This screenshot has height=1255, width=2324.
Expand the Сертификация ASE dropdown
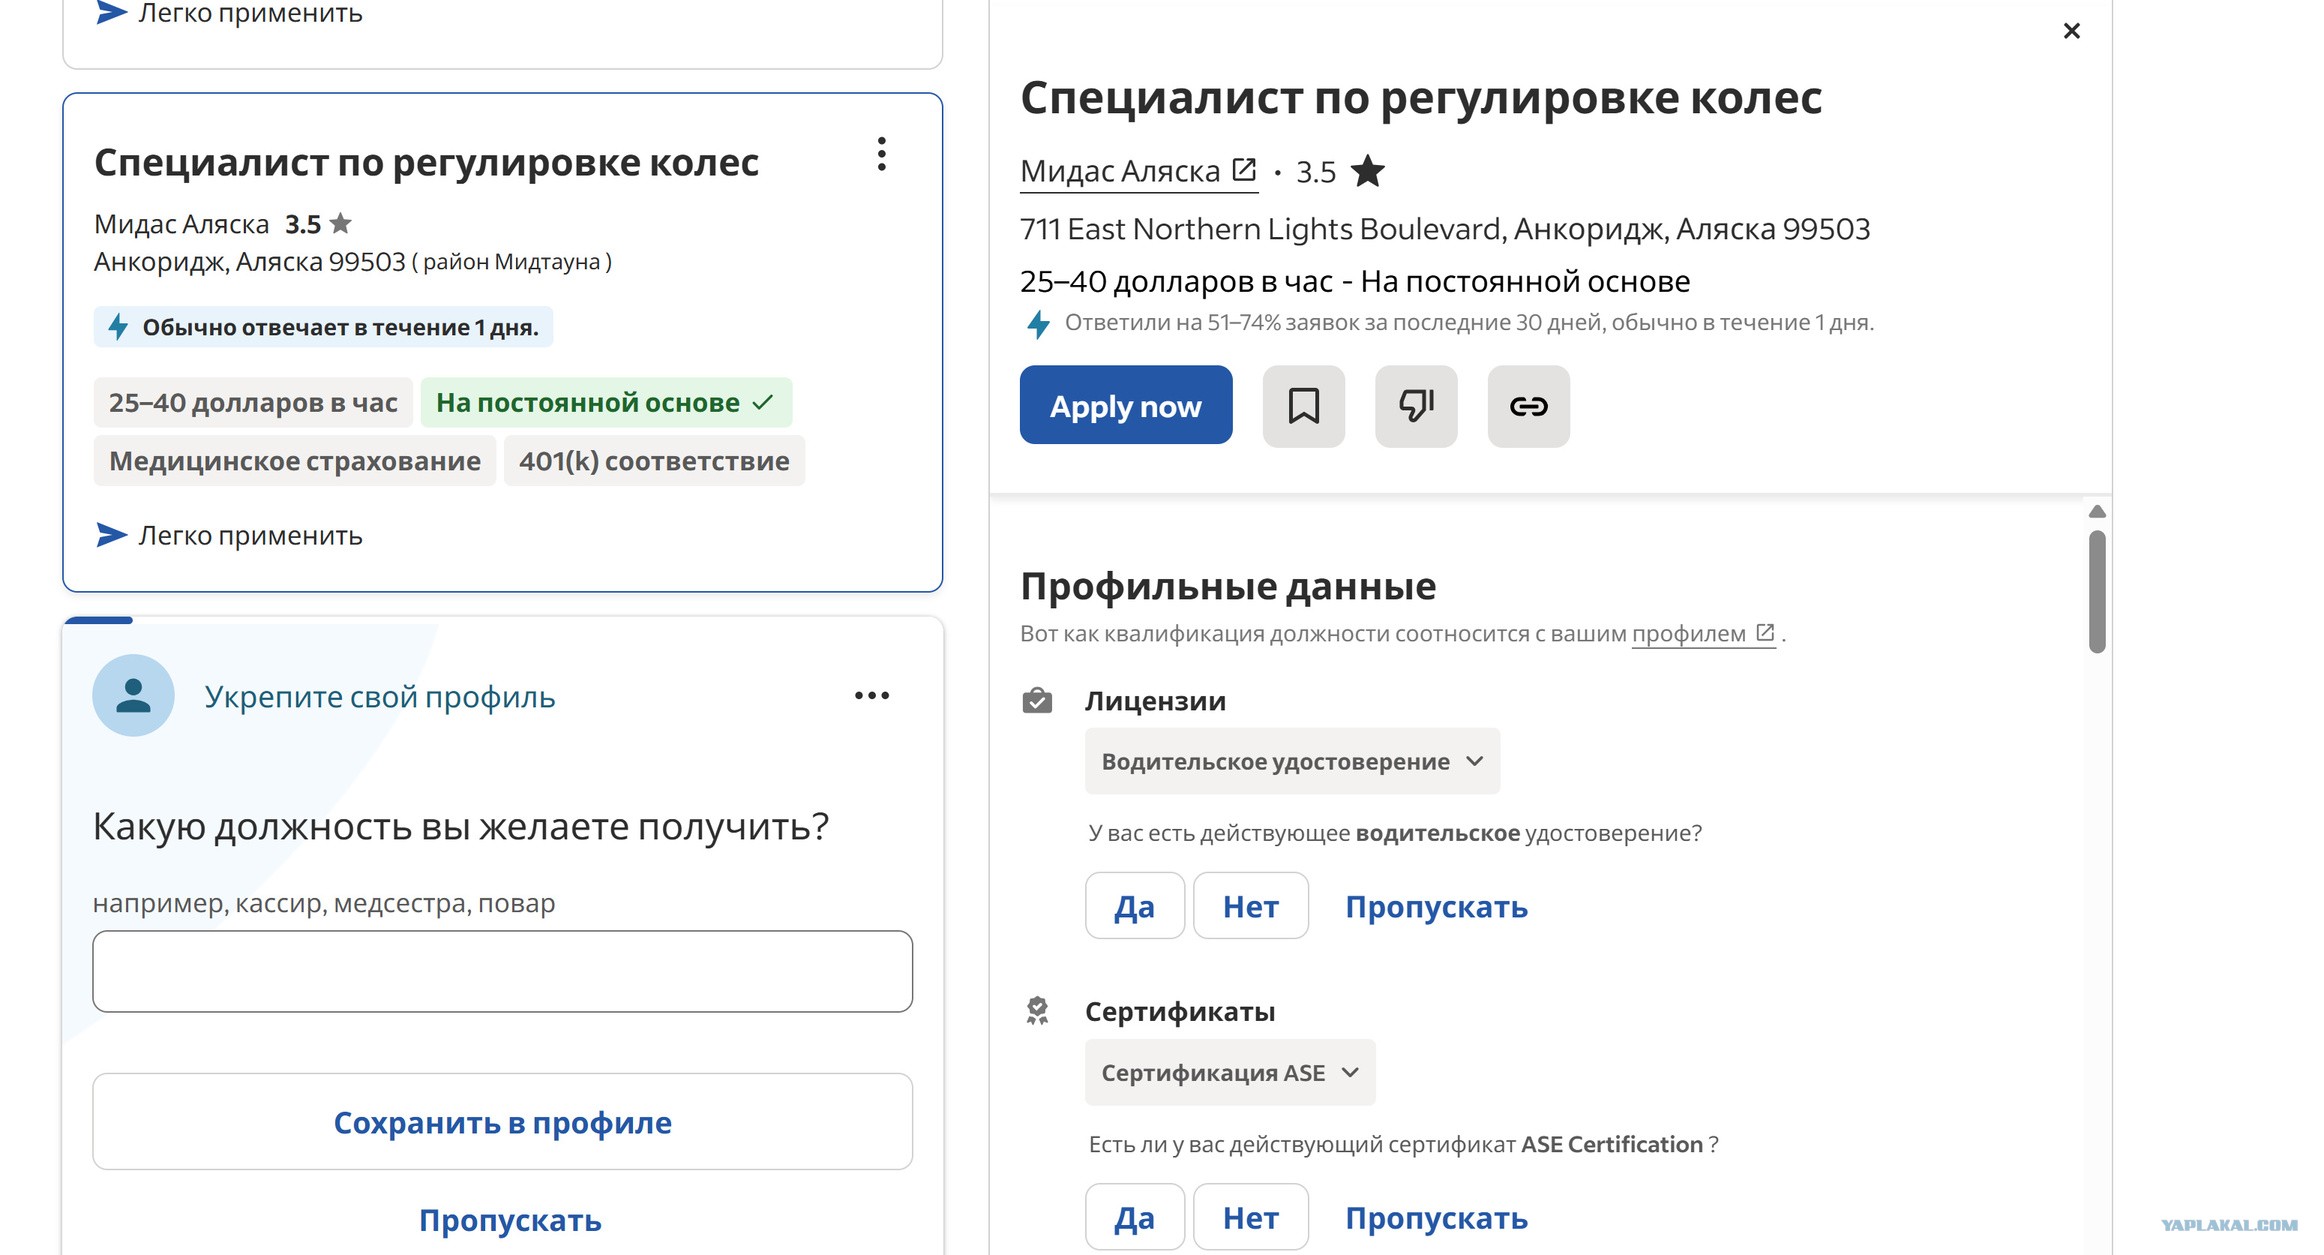(1230, 1072)
